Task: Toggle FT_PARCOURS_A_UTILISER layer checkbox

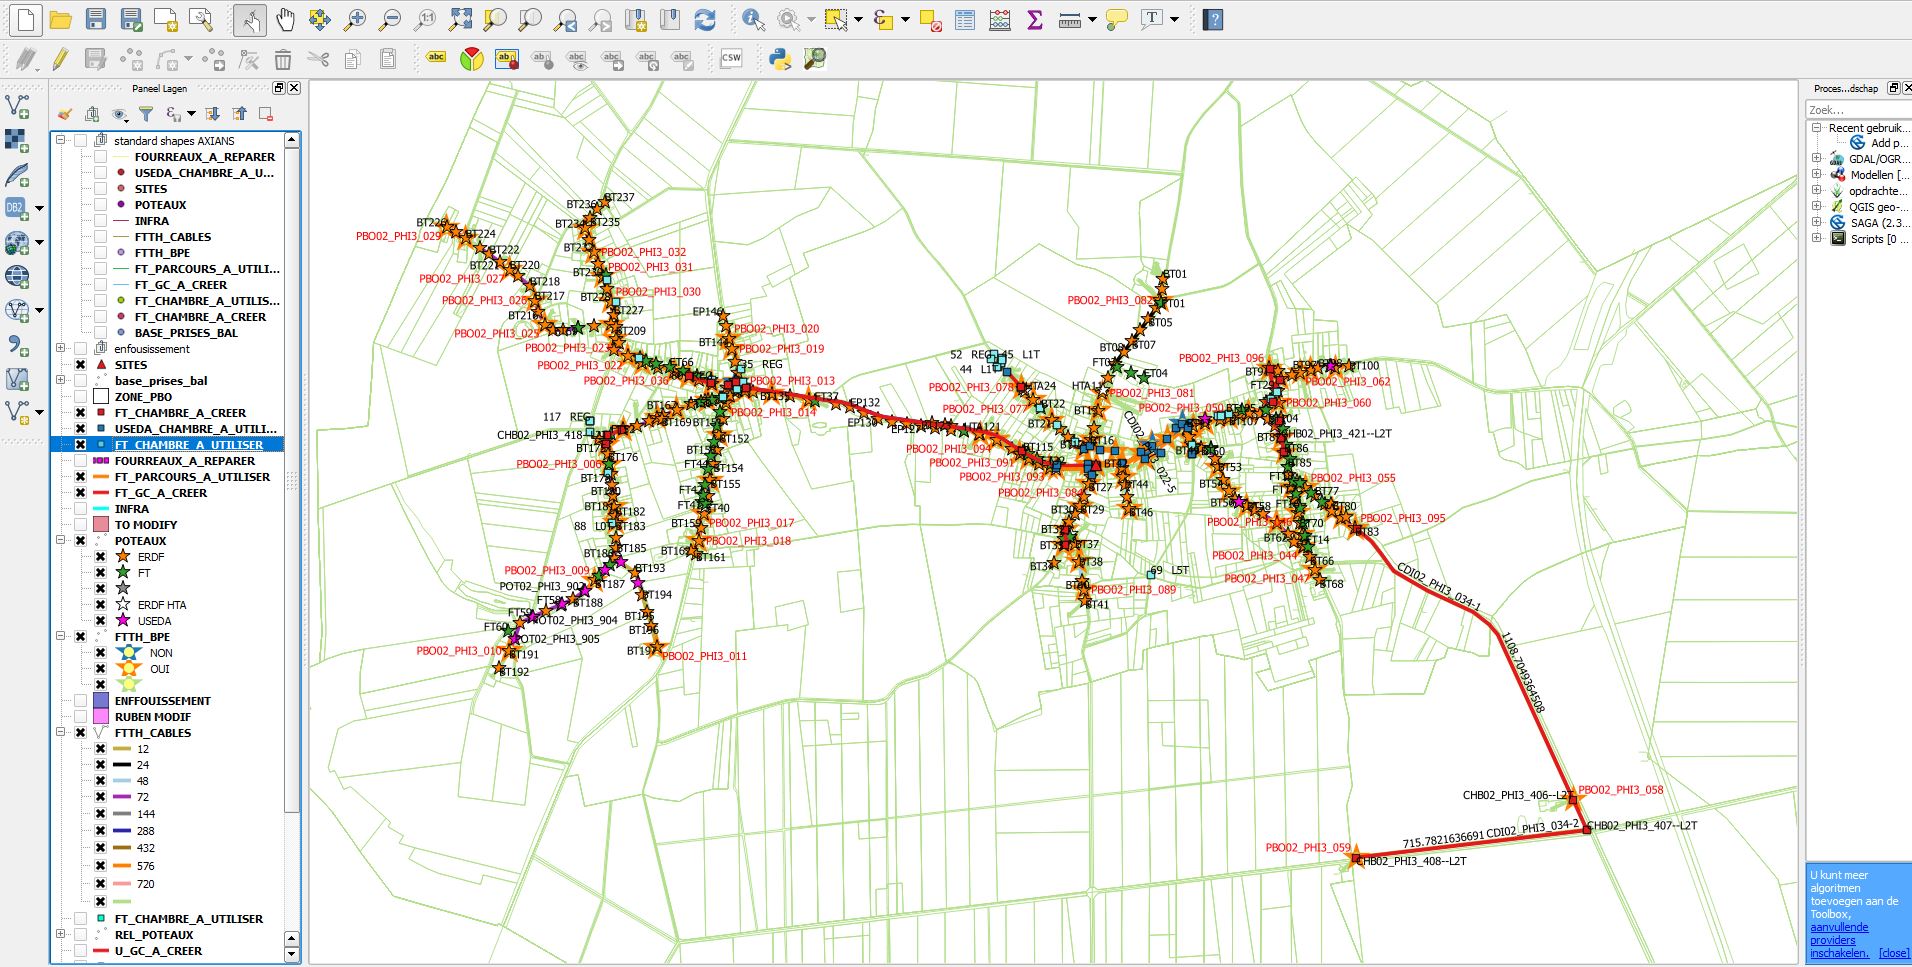Action: coord(80,477)
